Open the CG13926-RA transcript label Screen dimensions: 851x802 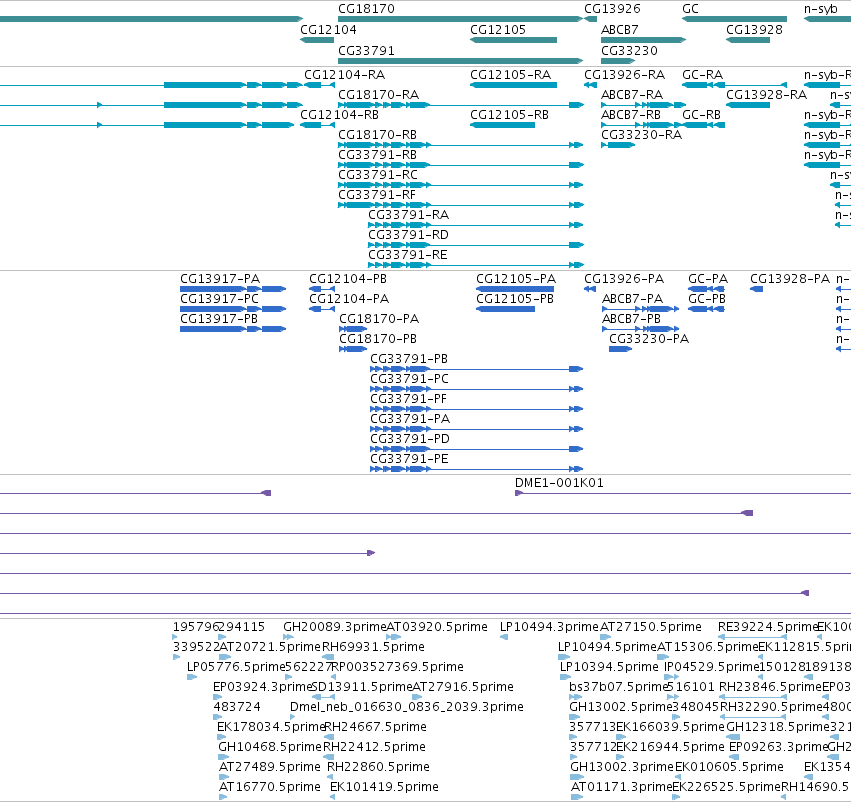(x=625, y=75)
